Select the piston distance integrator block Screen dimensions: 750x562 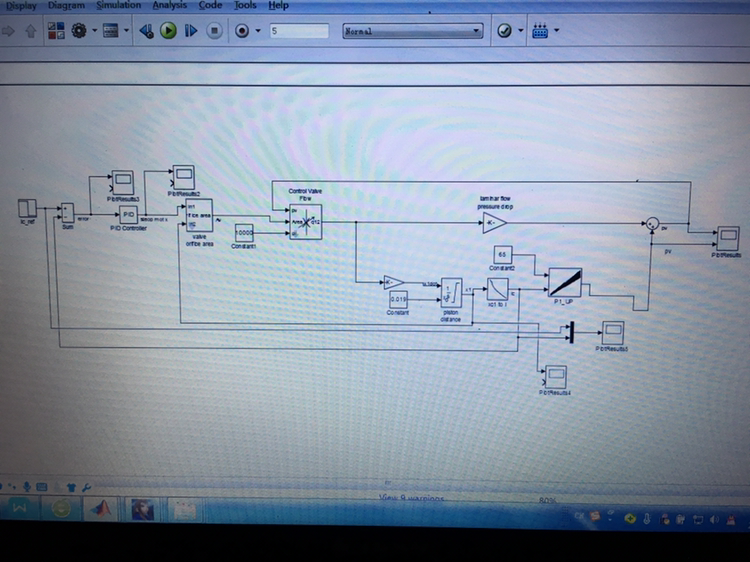click(451, 293)
